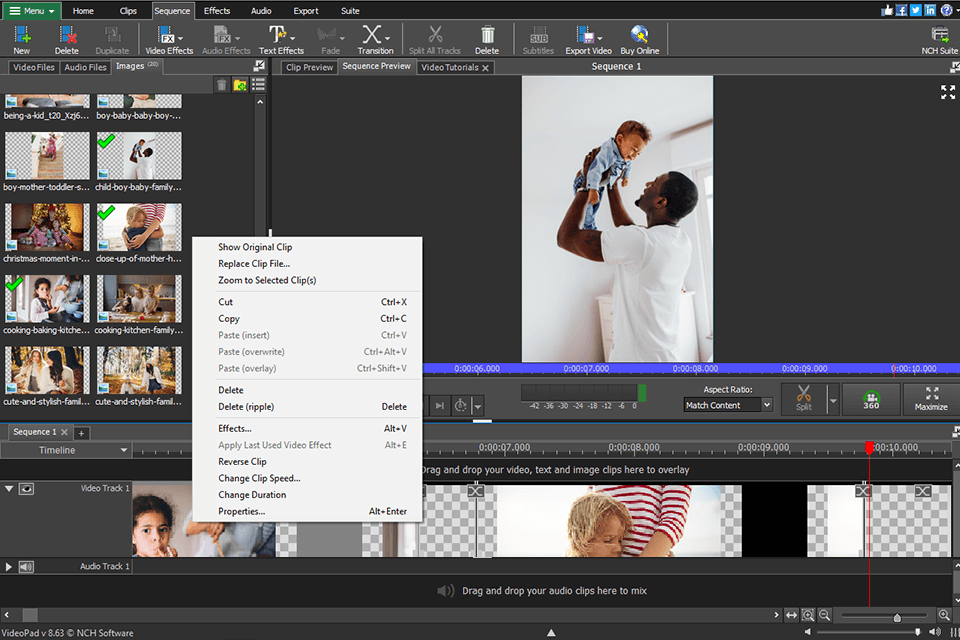The width and height of the screenshot is (960, 640).
Task: Adjust the timeline zoom slider
Action: point(897,616)
